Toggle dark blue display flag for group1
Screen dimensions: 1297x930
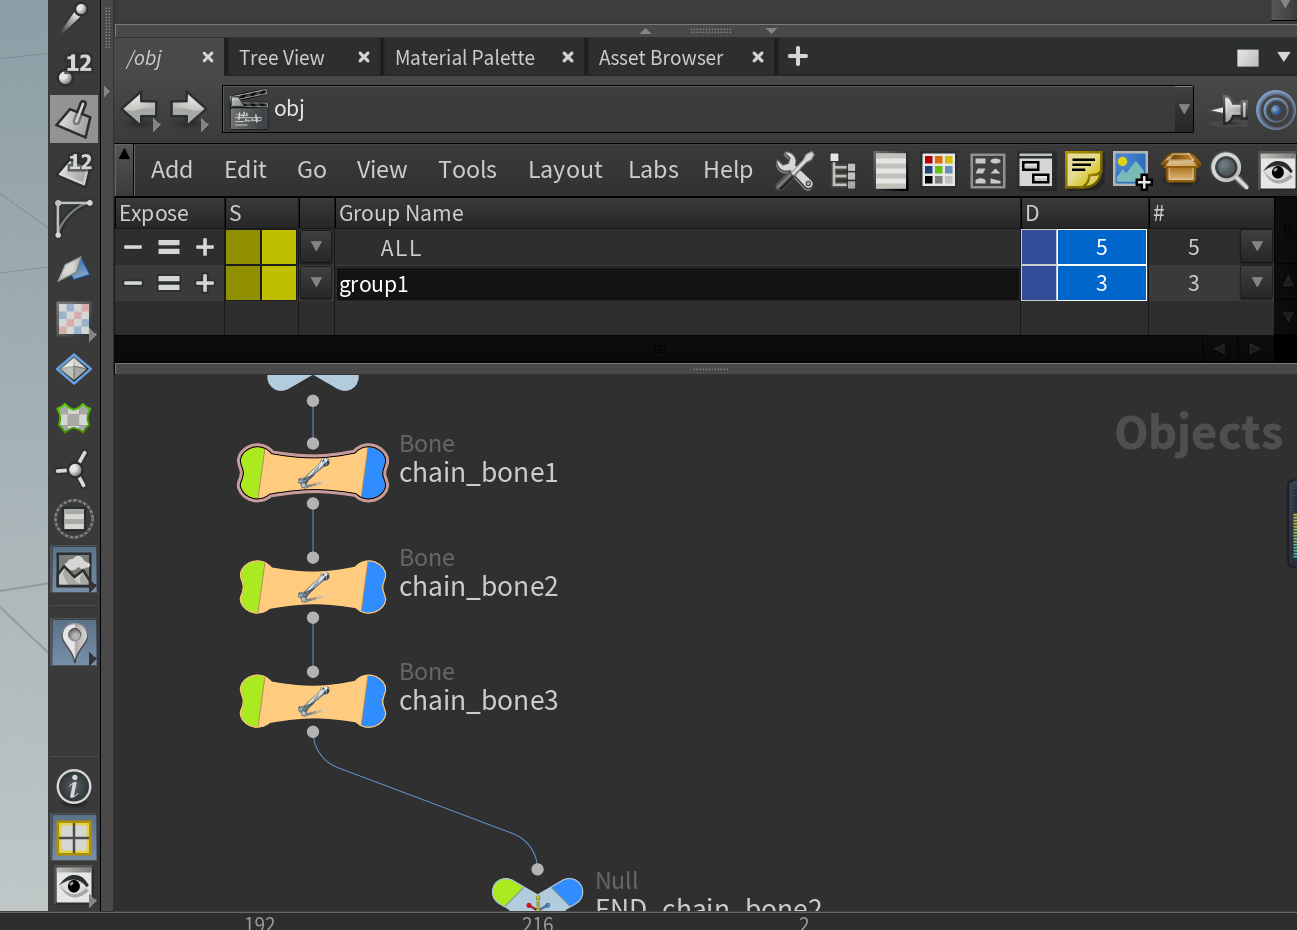click(1039, 283)
